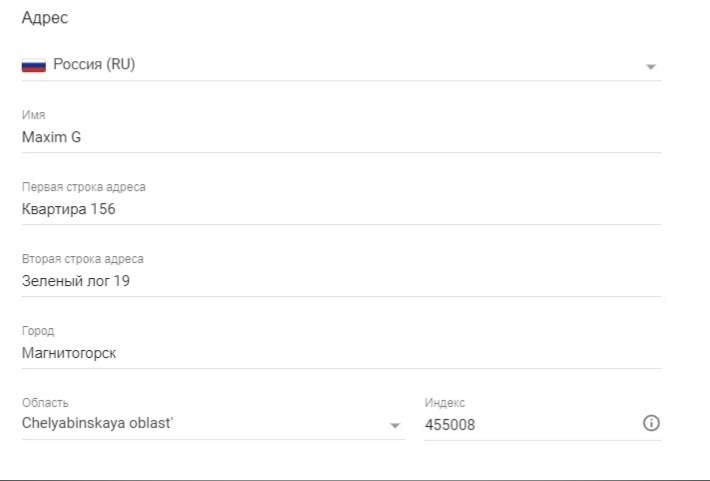The image size is (710, 481).
Task: Click the word "Зеленый" in second address line
Action: 52,281
